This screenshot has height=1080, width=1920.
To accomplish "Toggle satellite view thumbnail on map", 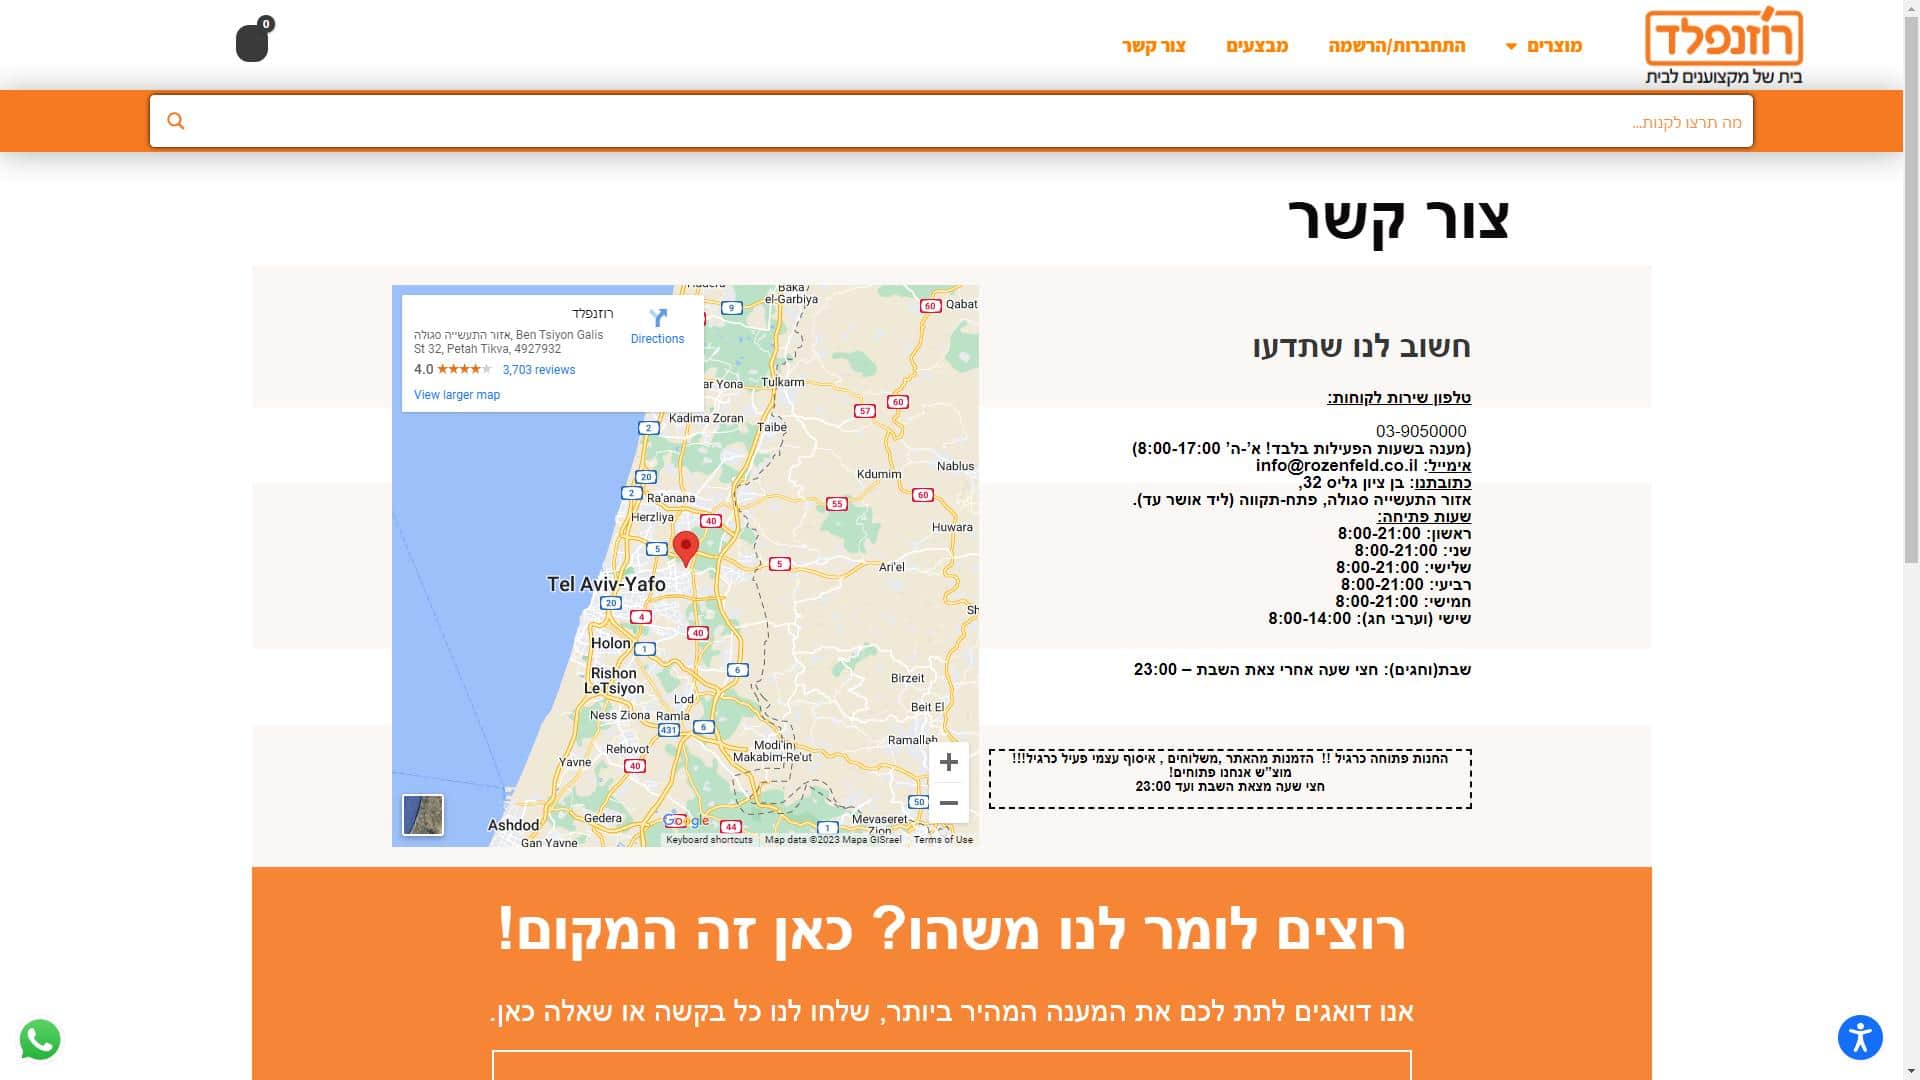I will (423, 815).
